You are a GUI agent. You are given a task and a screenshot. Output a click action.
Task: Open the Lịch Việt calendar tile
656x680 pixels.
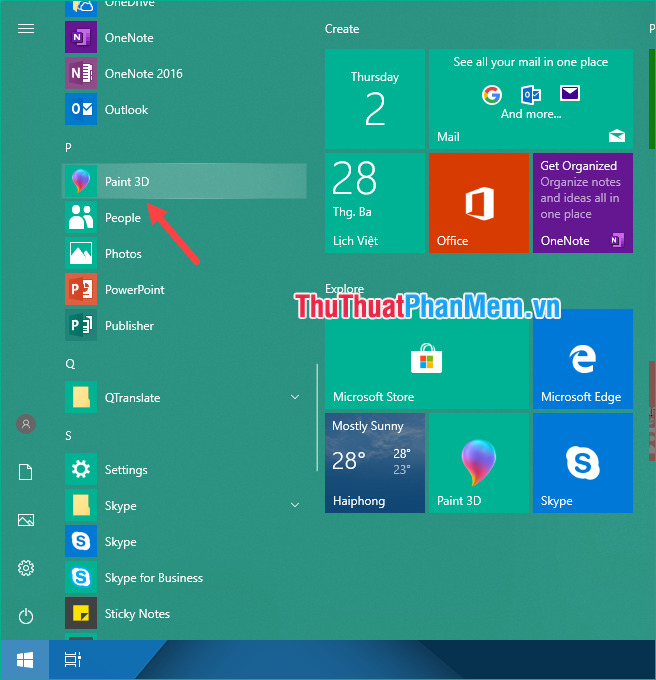coord(375,203)
